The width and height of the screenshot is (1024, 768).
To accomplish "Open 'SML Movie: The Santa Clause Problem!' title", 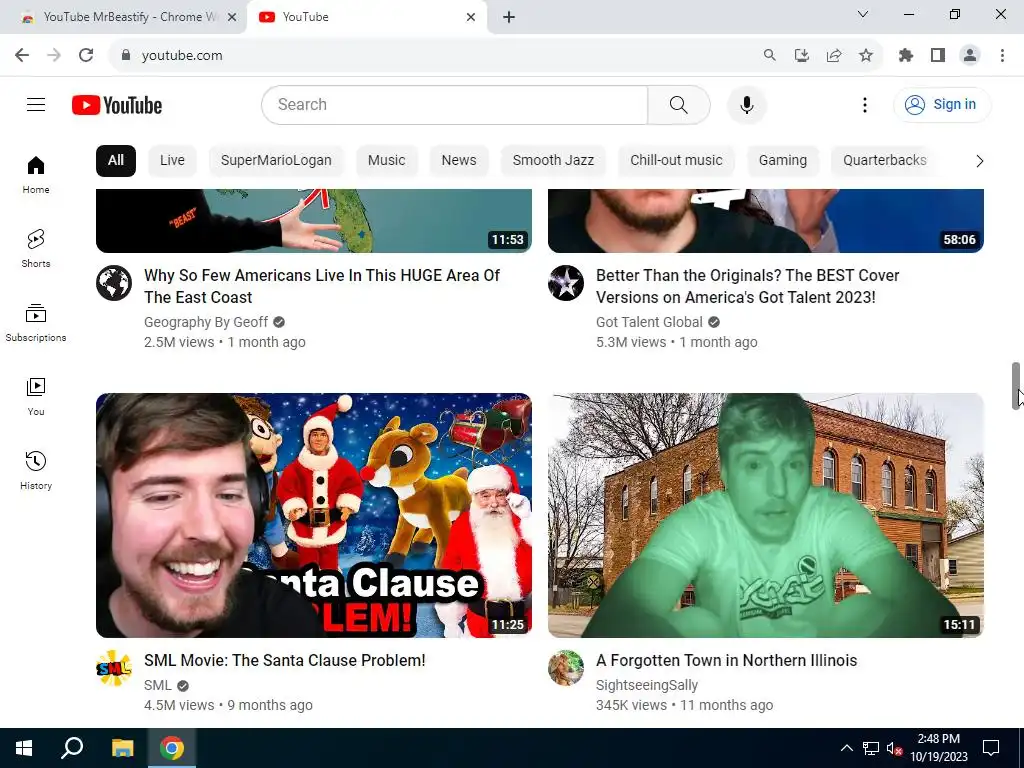I will pyautogui.click(x=285, y=660).
